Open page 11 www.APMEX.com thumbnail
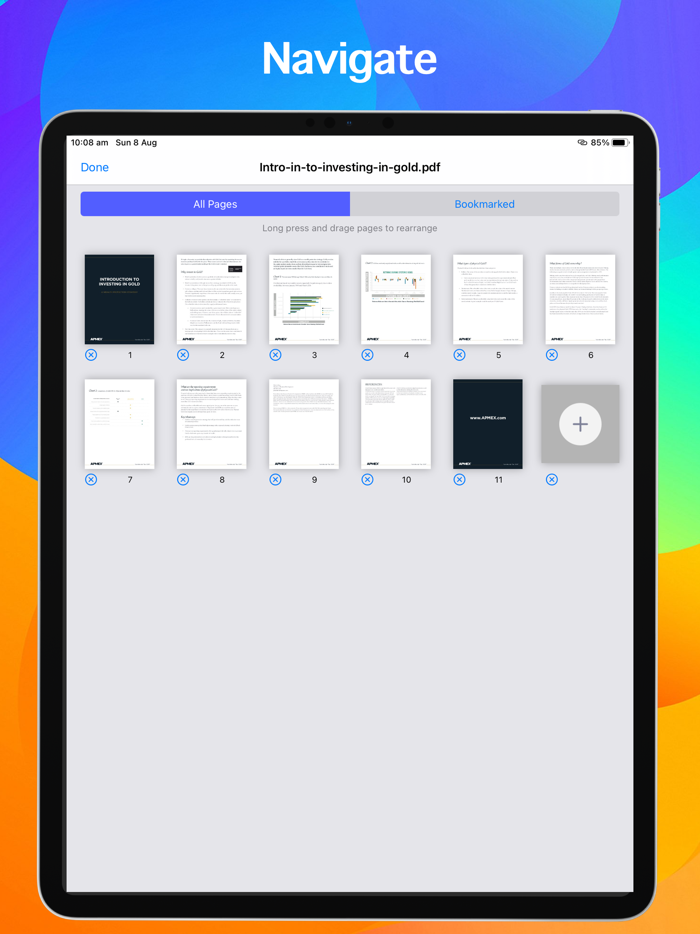This screenshot has width=700, height=934. [488, 424]
